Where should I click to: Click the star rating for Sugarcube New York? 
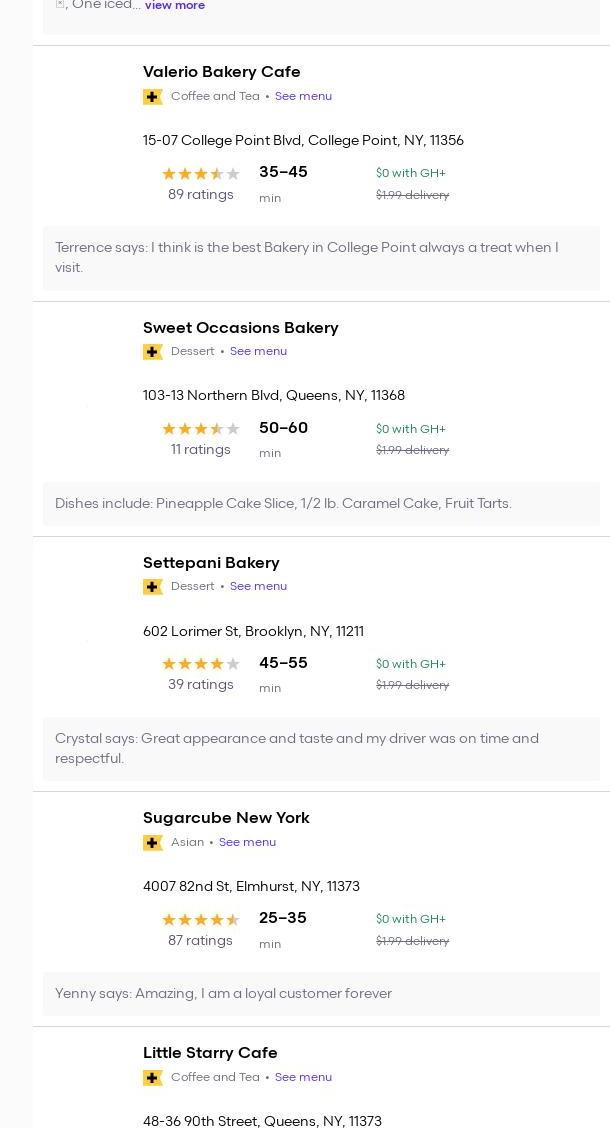201,920
